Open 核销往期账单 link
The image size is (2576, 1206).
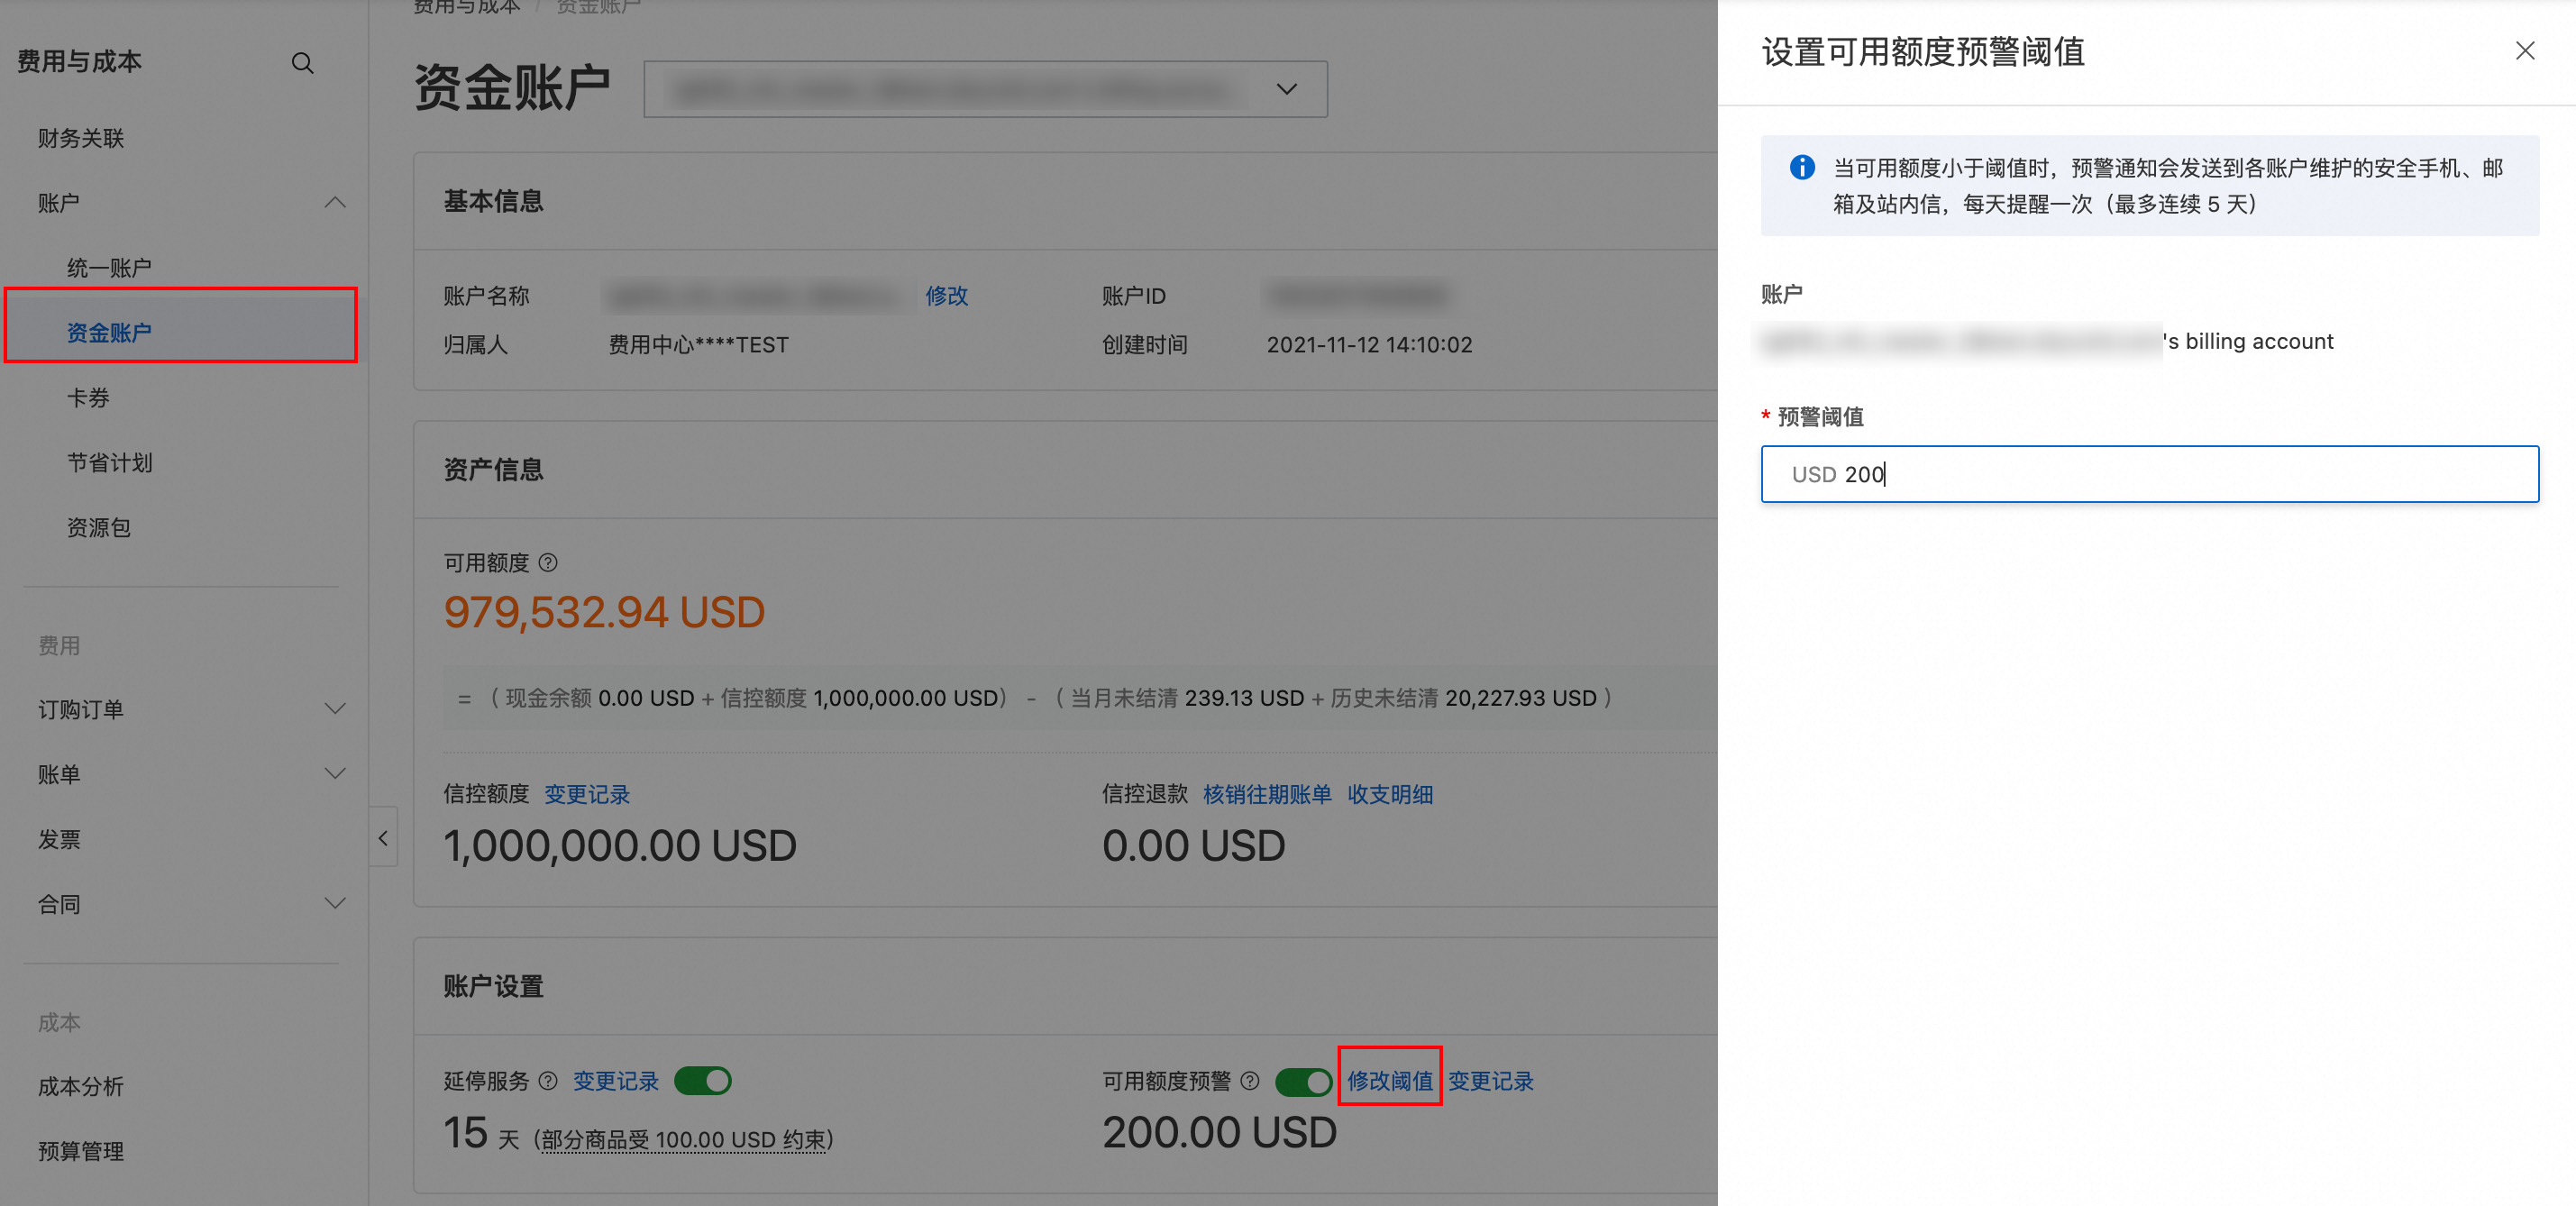(1266, 795)
